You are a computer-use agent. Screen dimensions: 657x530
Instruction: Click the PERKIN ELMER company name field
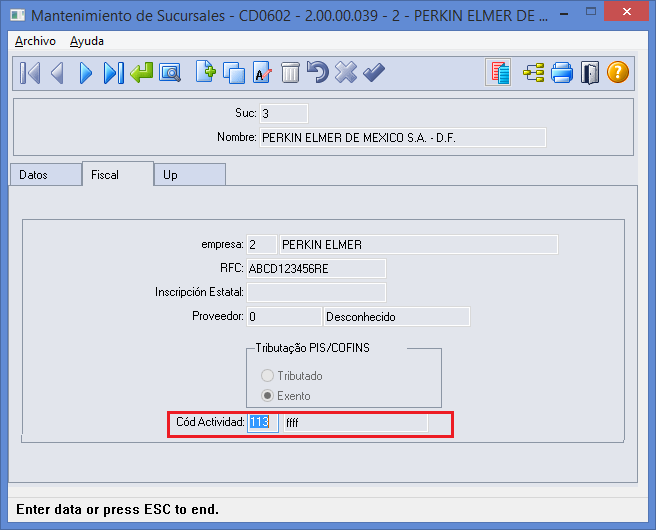click(x=419, y=245)
